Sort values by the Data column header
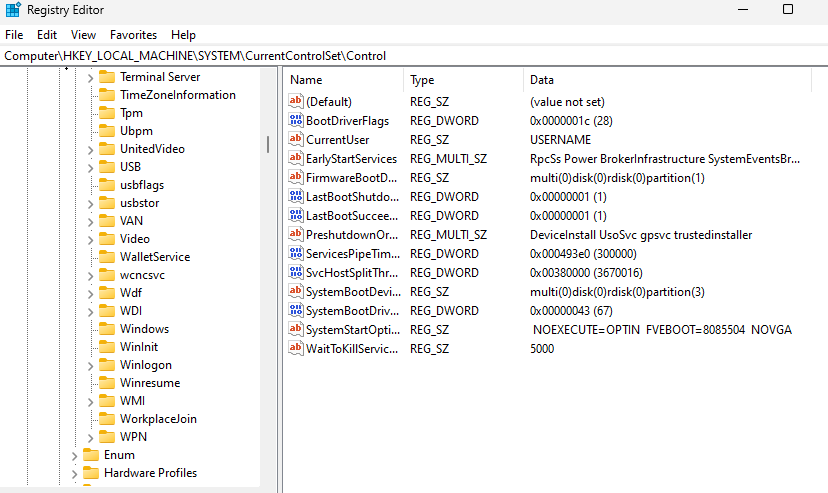 pyautogui.click(x=668, y=80)
